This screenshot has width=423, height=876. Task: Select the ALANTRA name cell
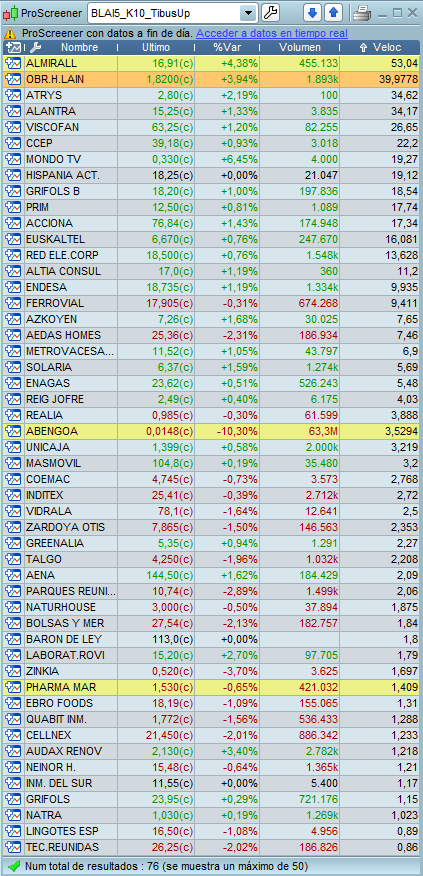pyautogui.click(x=70, y=111)
